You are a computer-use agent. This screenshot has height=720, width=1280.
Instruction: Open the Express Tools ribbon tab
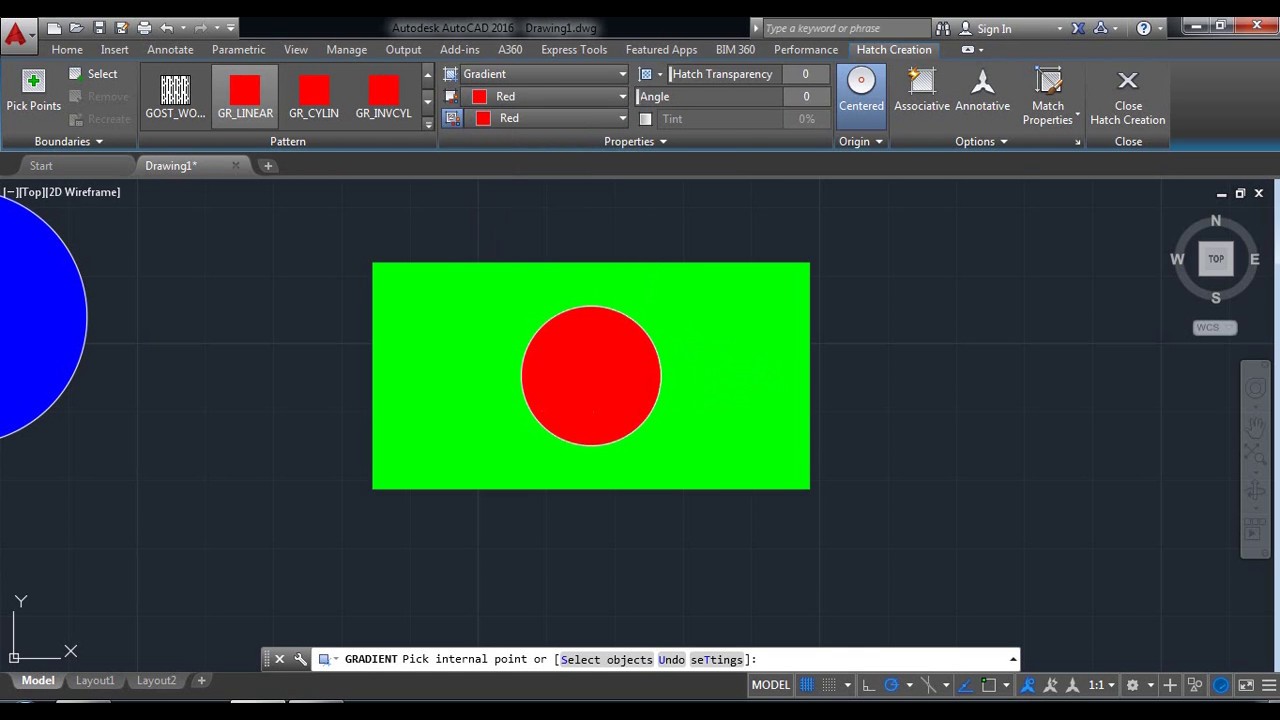click(x=574, y=49)
